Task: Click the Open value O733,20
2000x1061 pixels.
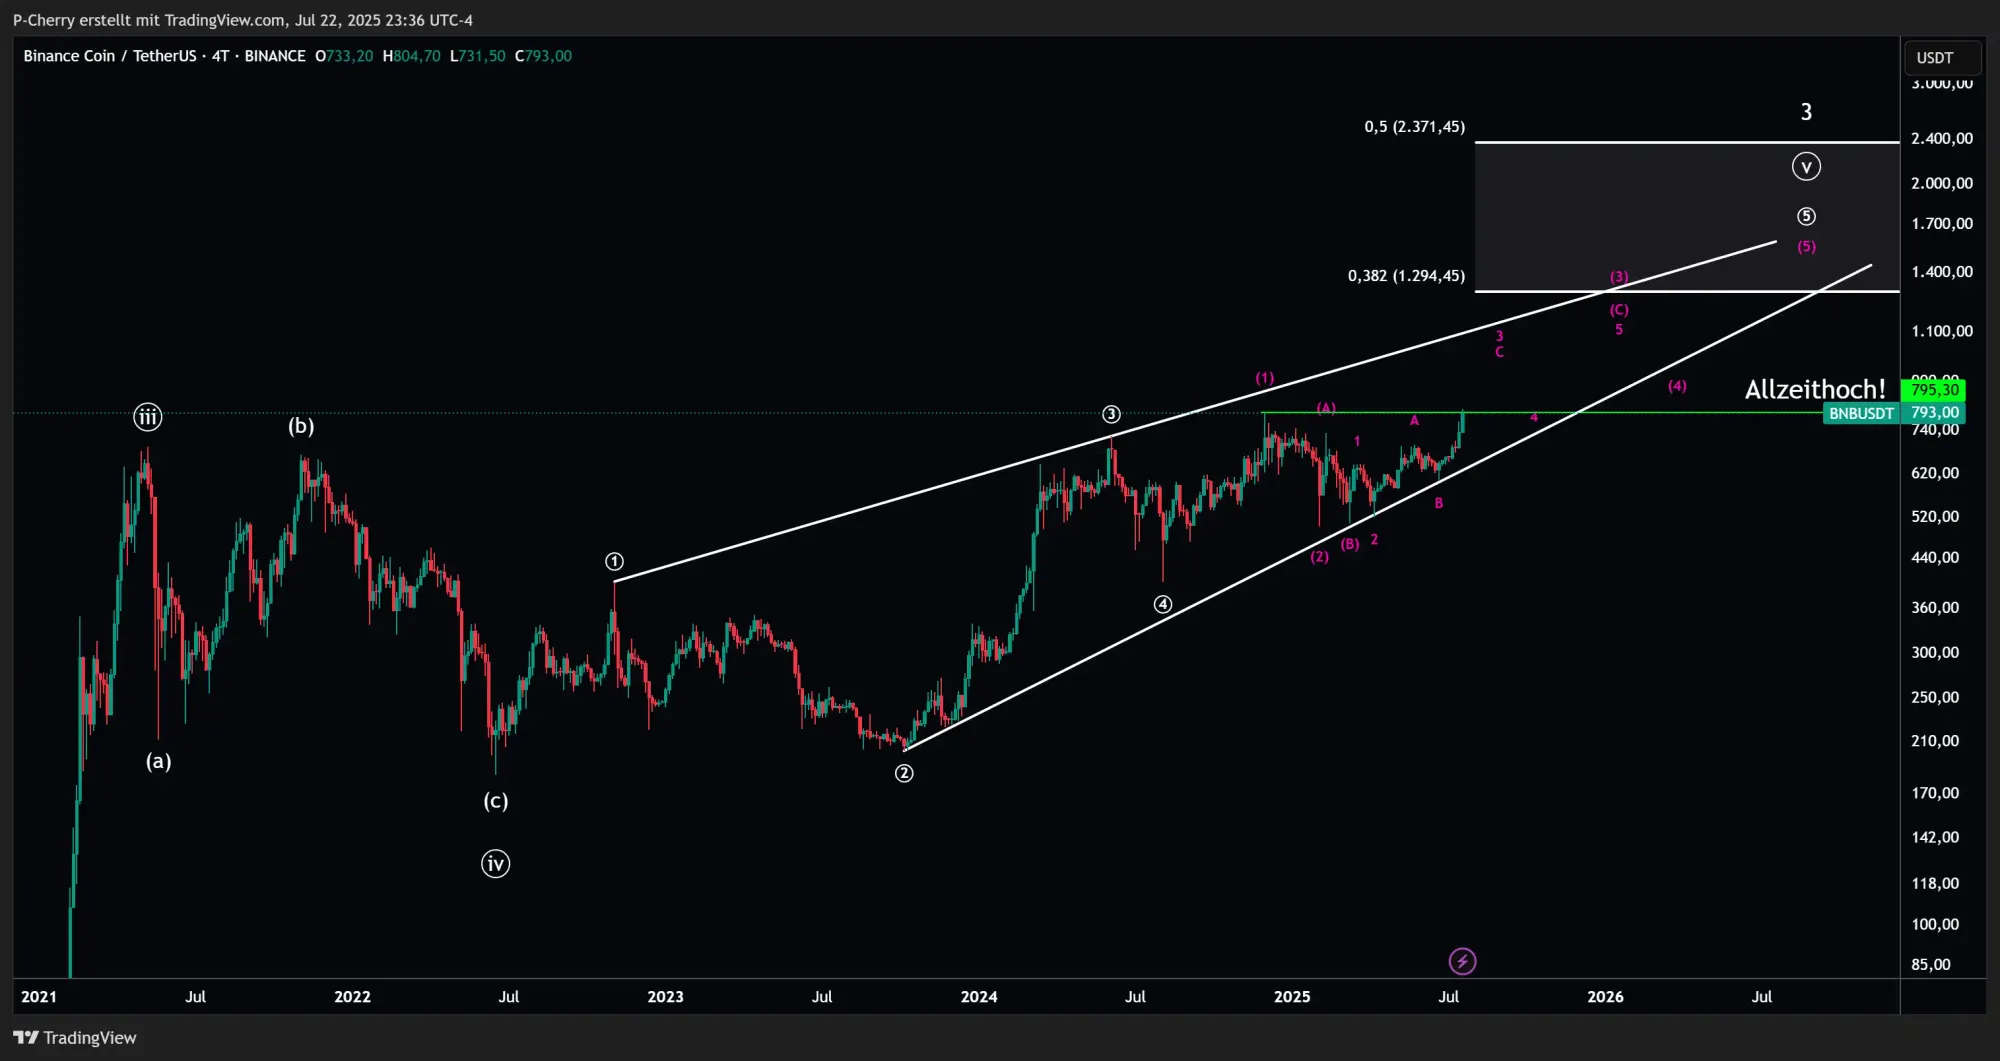Action: click(x=344, y=56)
